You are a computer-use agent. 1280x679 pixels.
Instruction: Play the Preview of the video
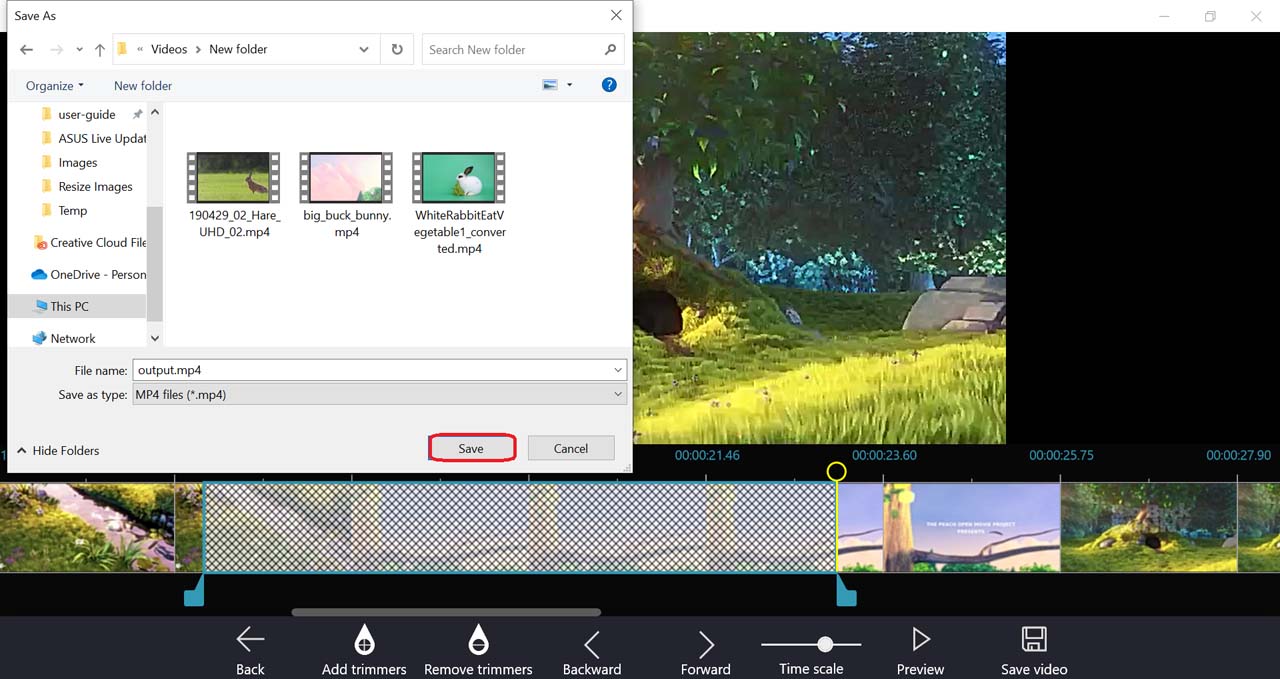click(x=921, y=639)
